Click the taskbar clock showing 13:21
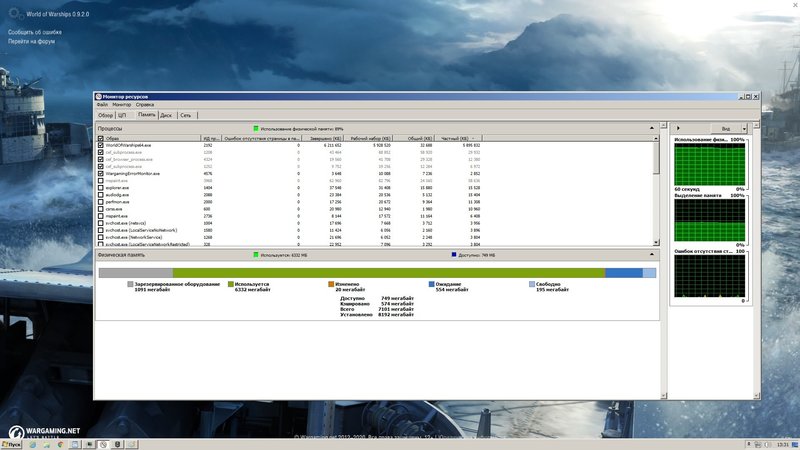Viewport: 800px width, 450px height. (783, 445)
